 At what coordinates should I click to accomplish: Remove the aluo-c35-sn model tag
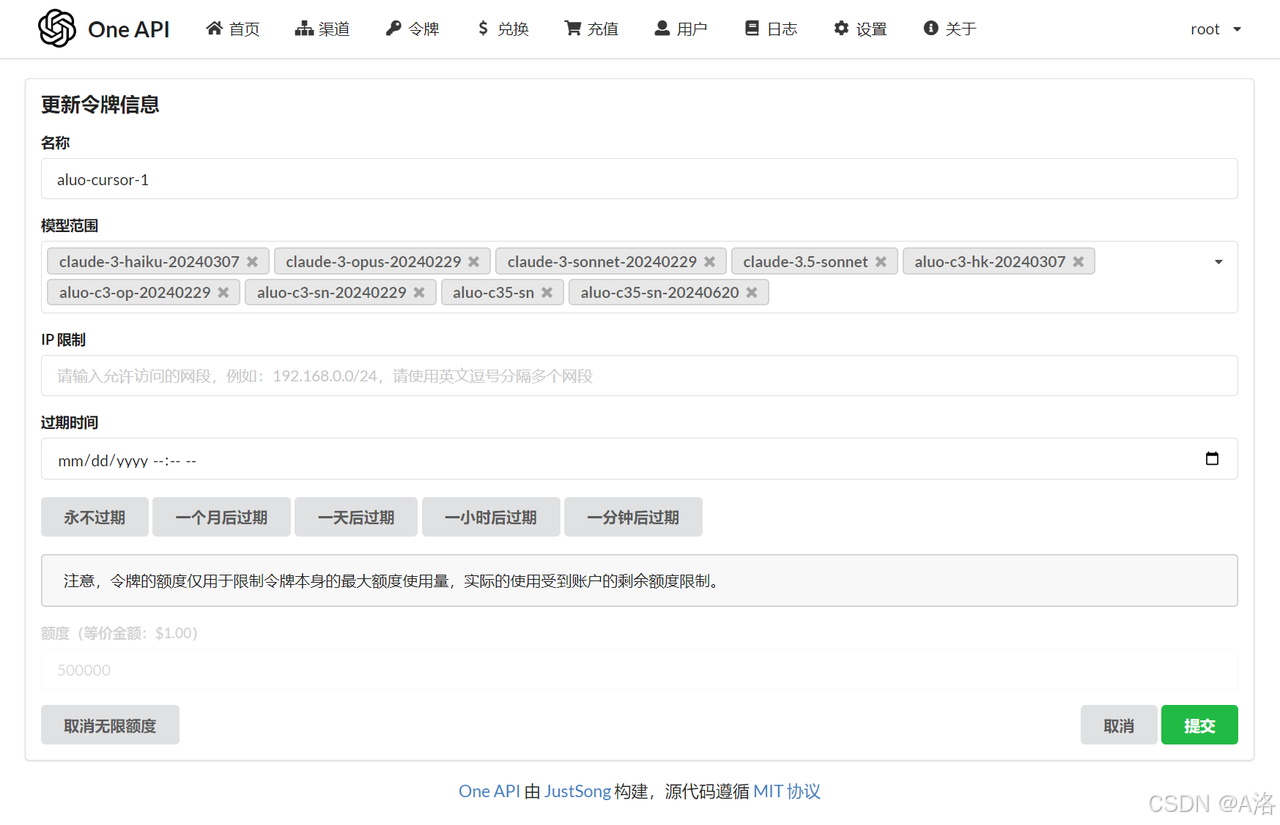547,293
